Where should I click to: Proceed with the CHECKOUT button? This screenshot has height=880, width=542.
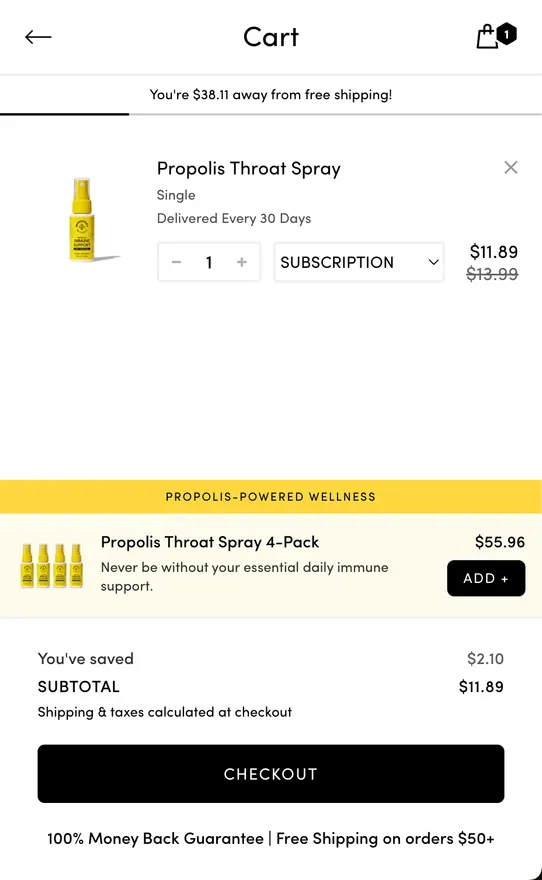(x=271, y=774)
